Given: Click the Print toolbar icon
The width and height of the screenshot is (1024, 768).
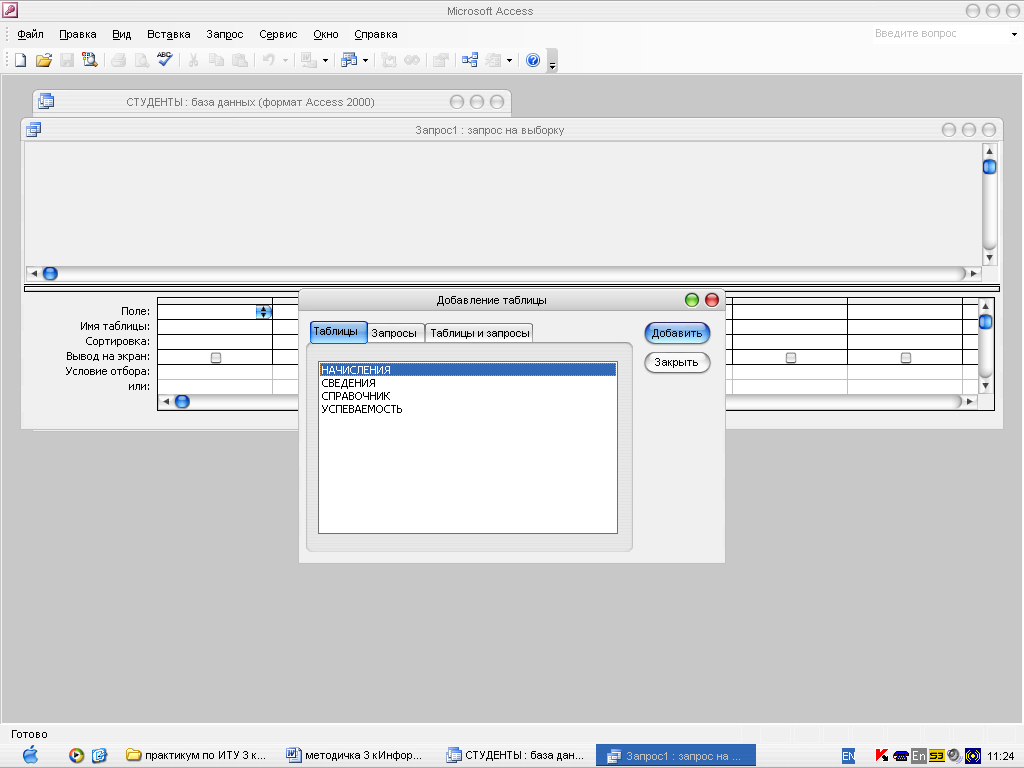Looking at the screenshot, I should pos(118,60).
